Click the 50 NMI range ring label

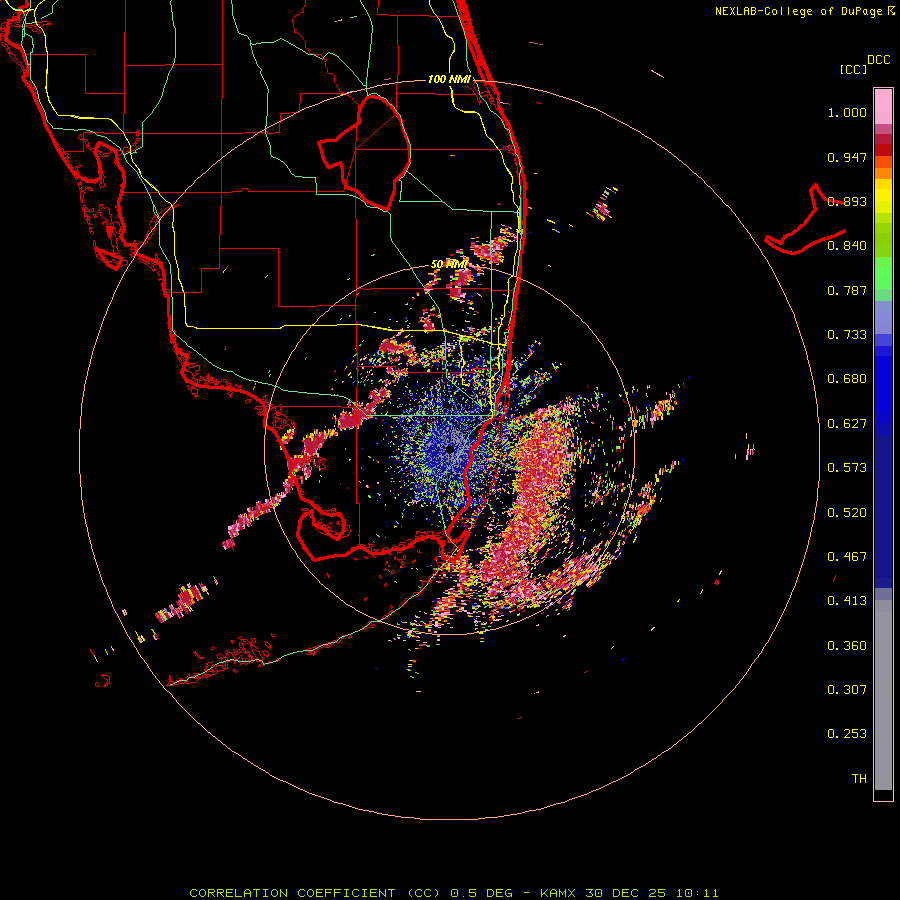[x=449, y=264]
